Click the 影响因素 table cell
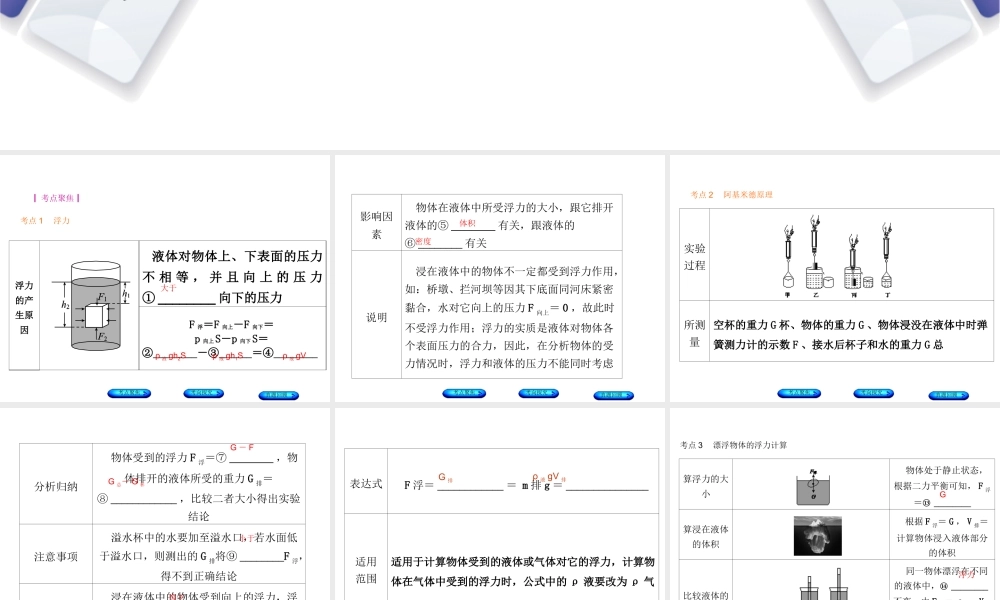 point(376,225)
